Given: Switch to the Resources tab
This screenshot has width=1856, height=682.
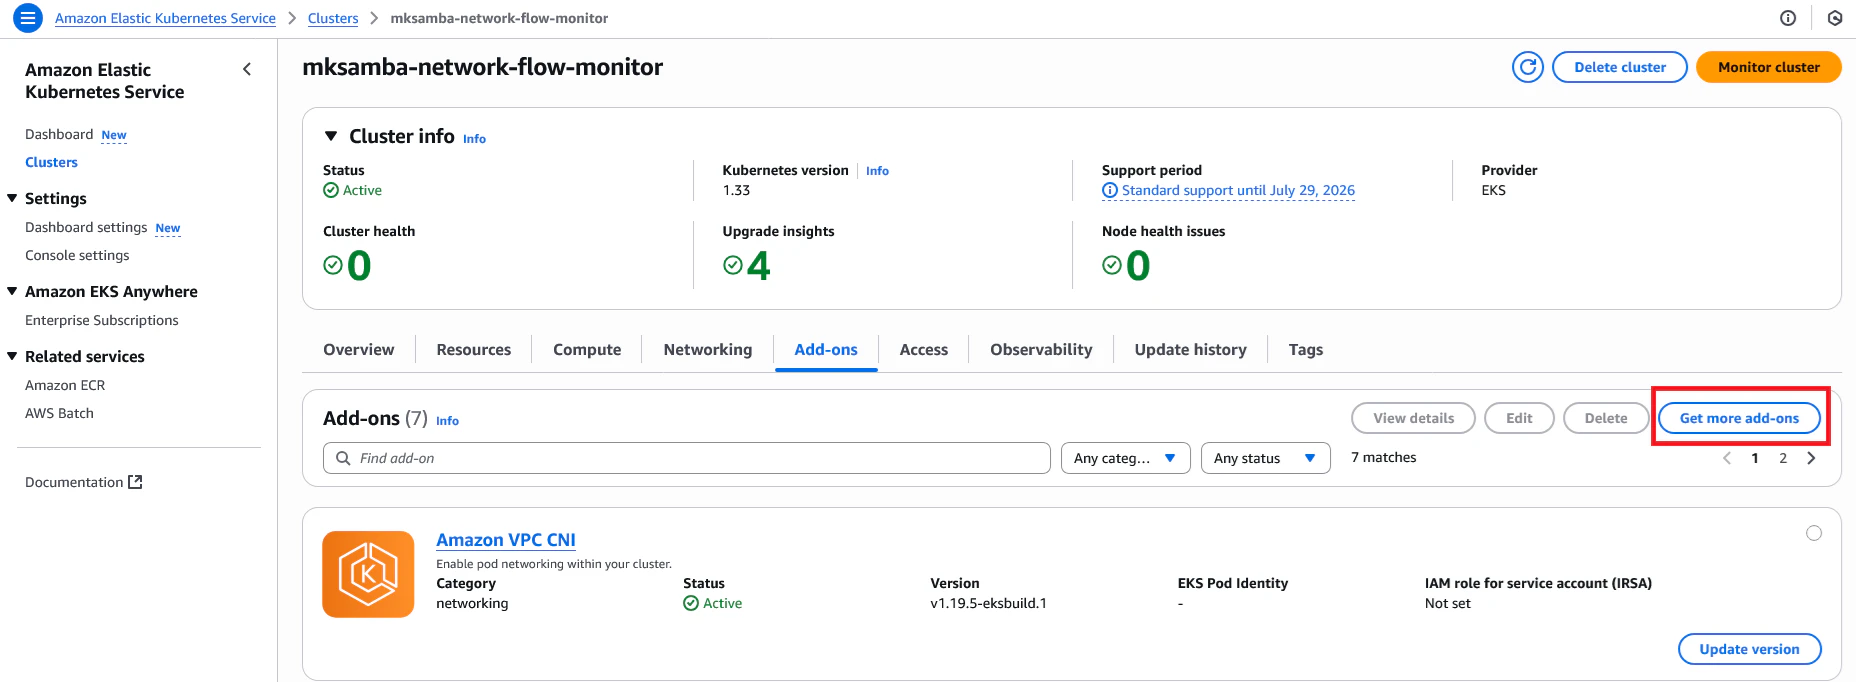Looking at the screenshot, I should (474, 349).
